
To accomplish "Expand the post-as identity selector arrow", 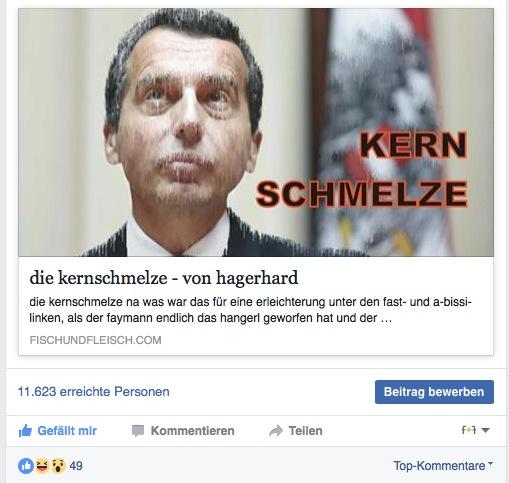I will (486, 430).
